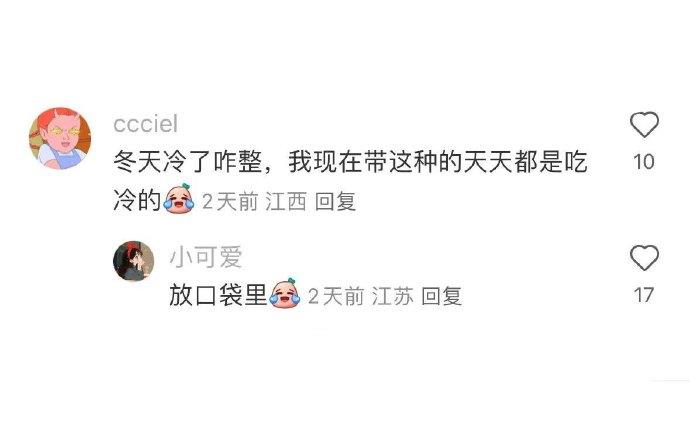Tap the crying-laugh emoji after 冷的
This screenshot has width=690, height=436.
coord(179,198)
